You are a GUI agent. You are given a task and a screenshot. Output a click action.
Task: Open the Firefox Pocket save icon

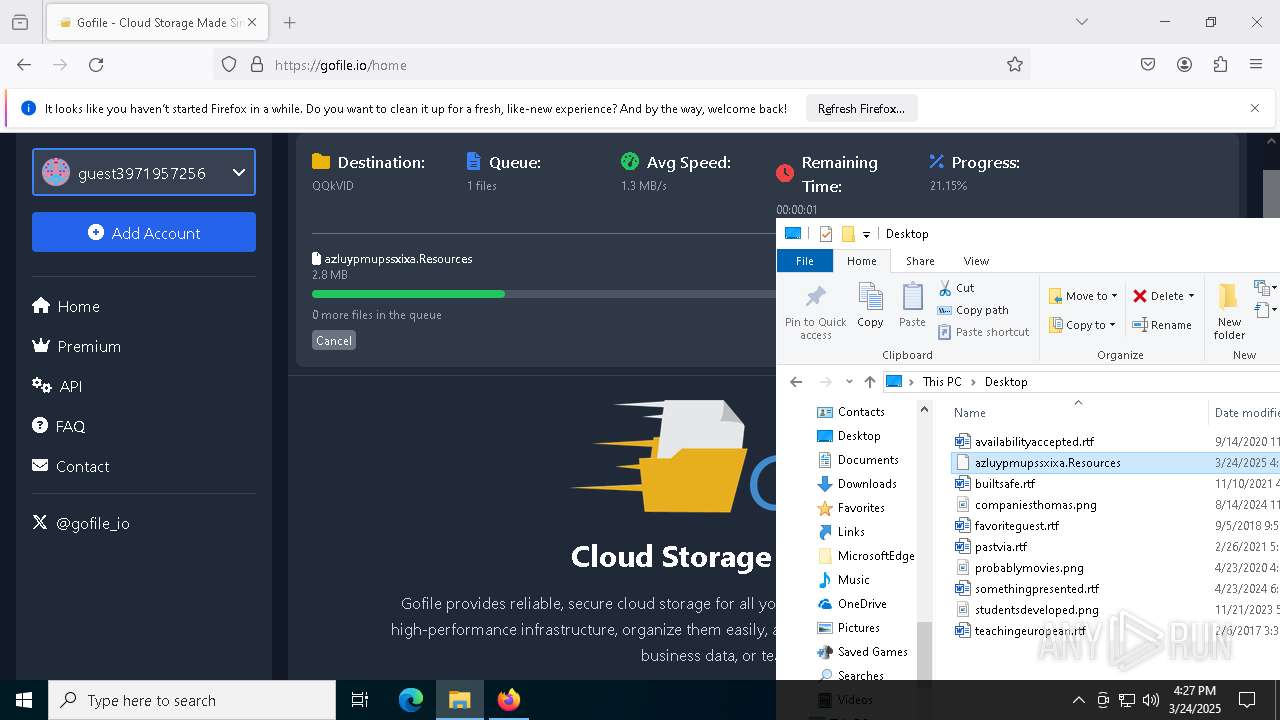pos(1148,65)
